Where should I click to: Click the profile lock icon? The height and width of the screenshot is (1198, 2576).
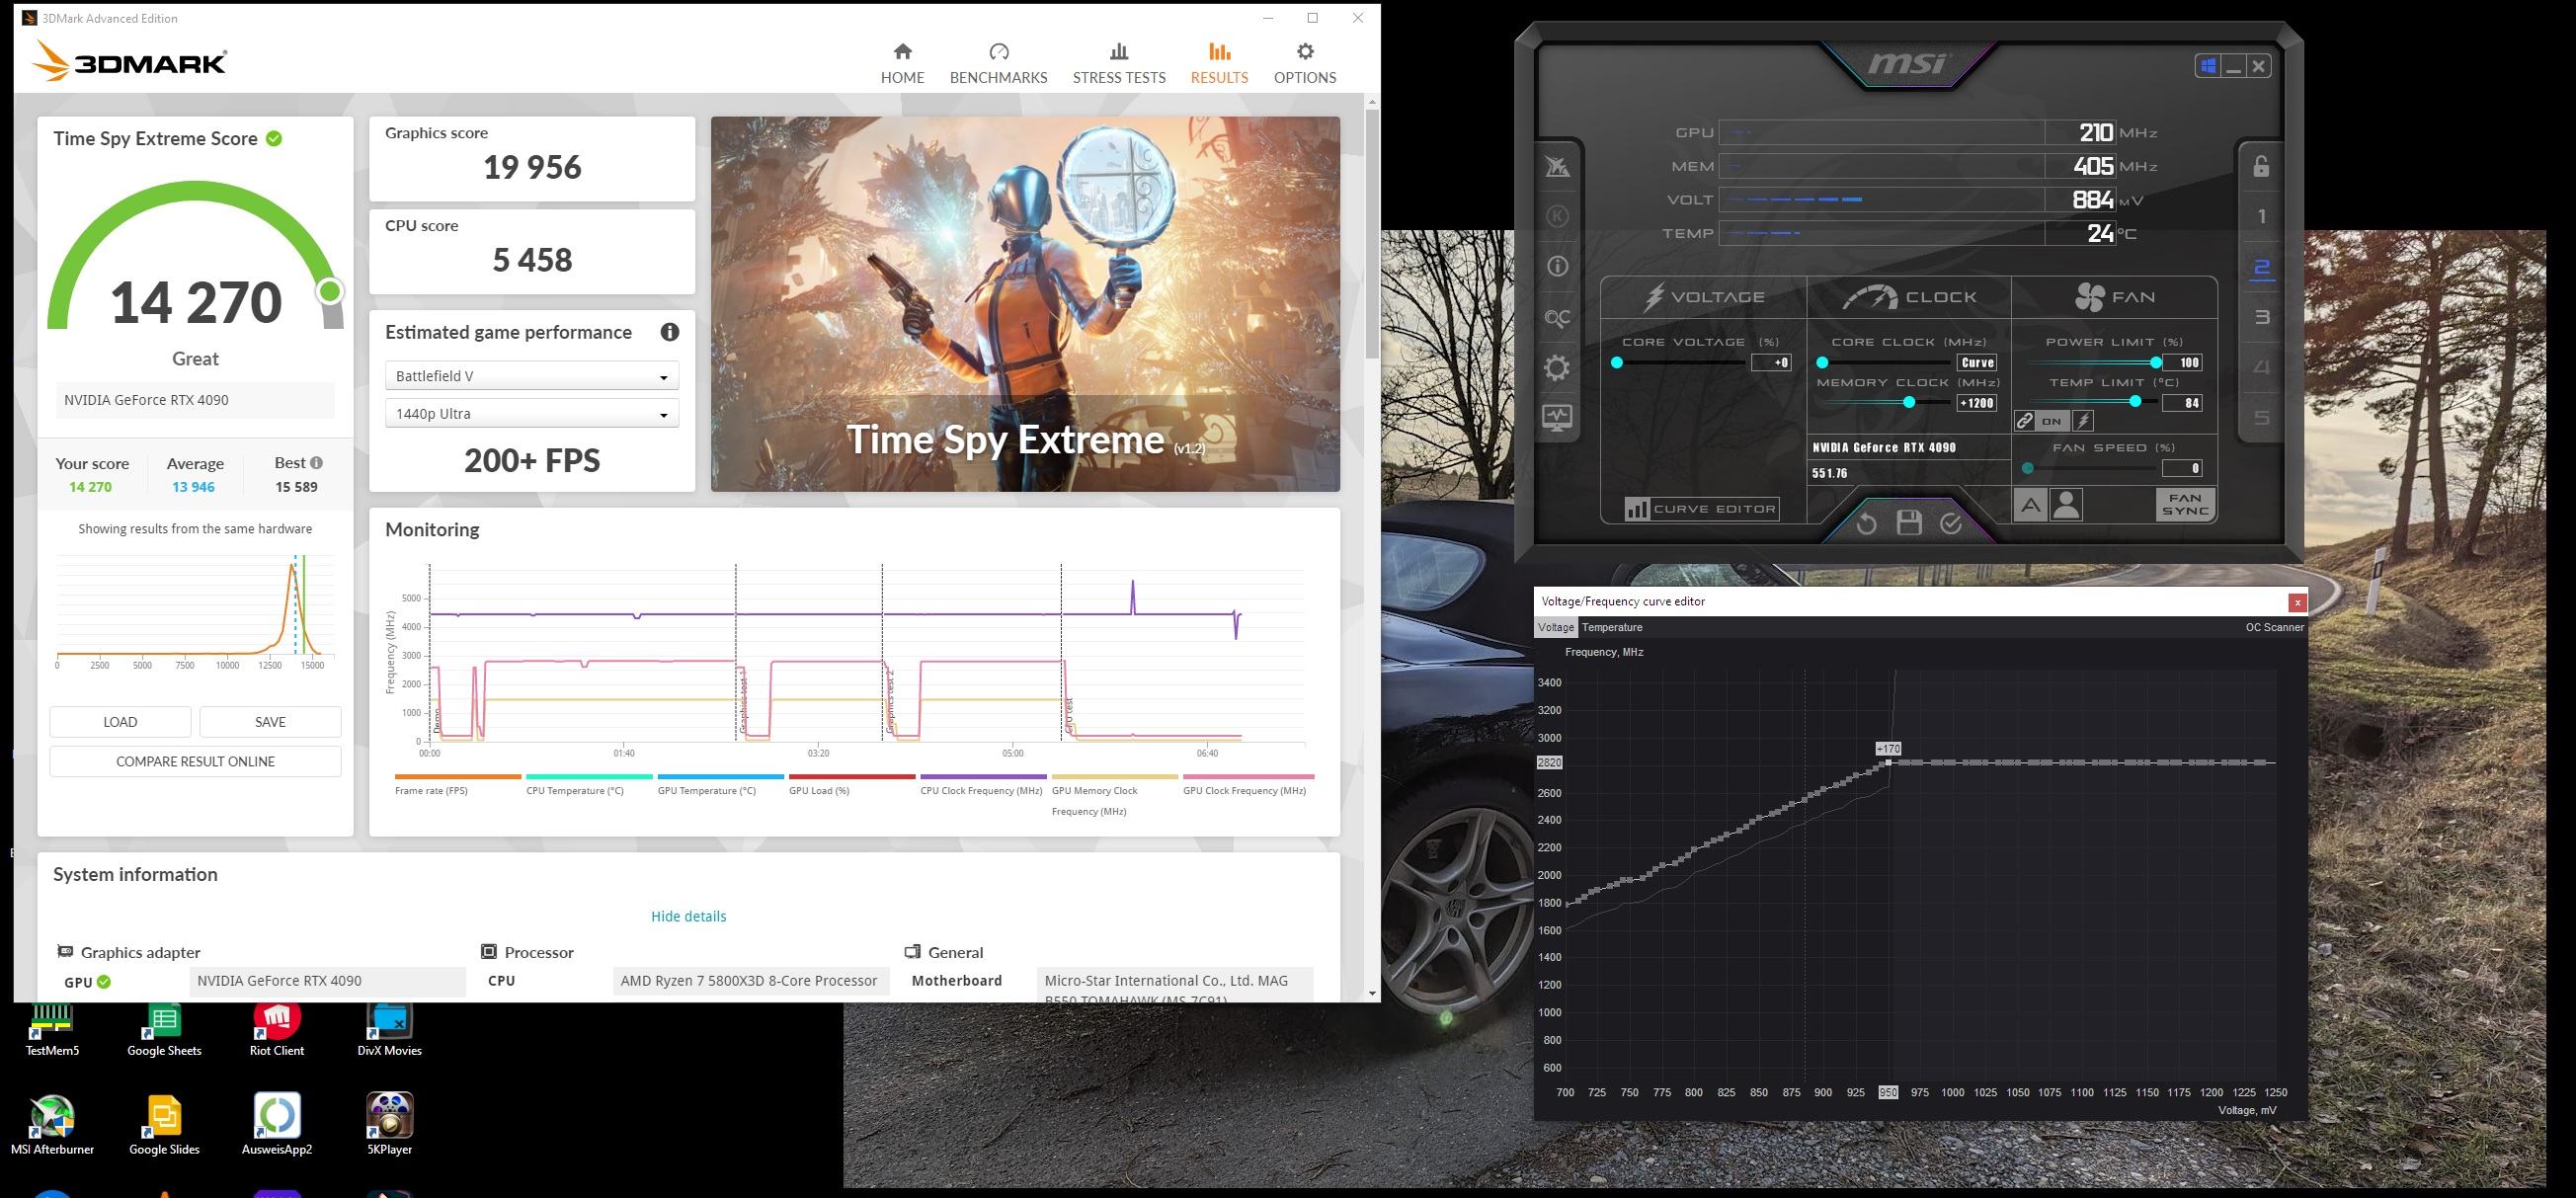(x=2261, y=166)
